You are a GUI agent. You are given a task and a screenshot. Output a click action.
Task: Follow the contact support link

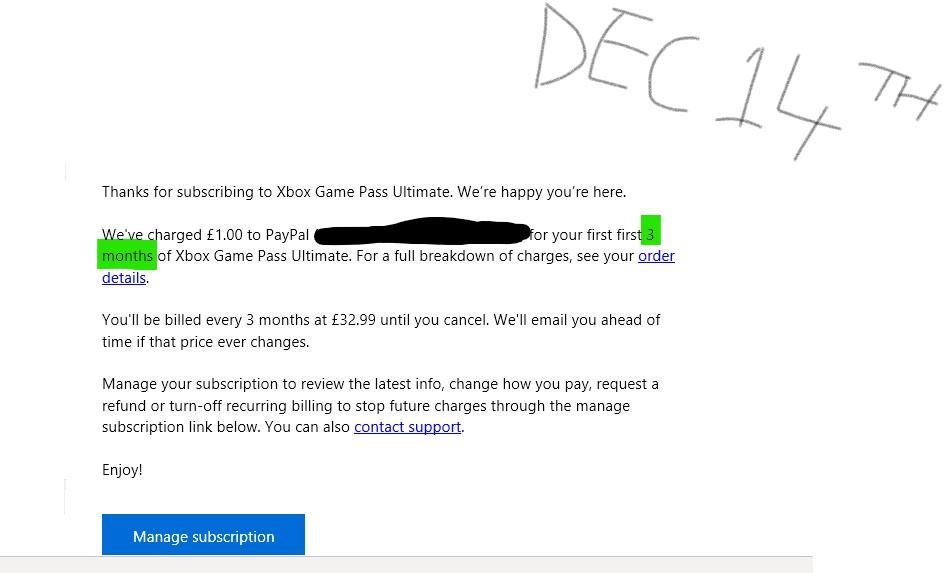pos(408,427)
